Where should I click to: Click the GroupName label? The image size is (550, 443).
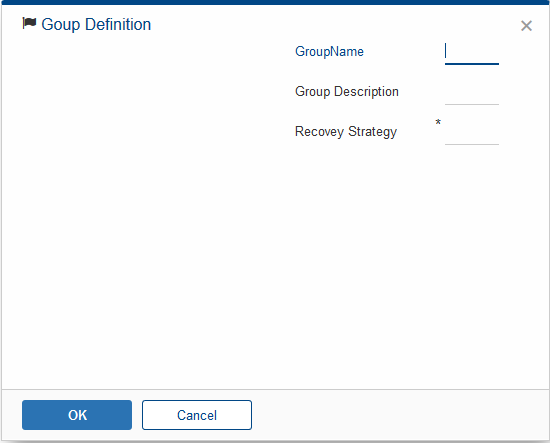click(329, 52)
